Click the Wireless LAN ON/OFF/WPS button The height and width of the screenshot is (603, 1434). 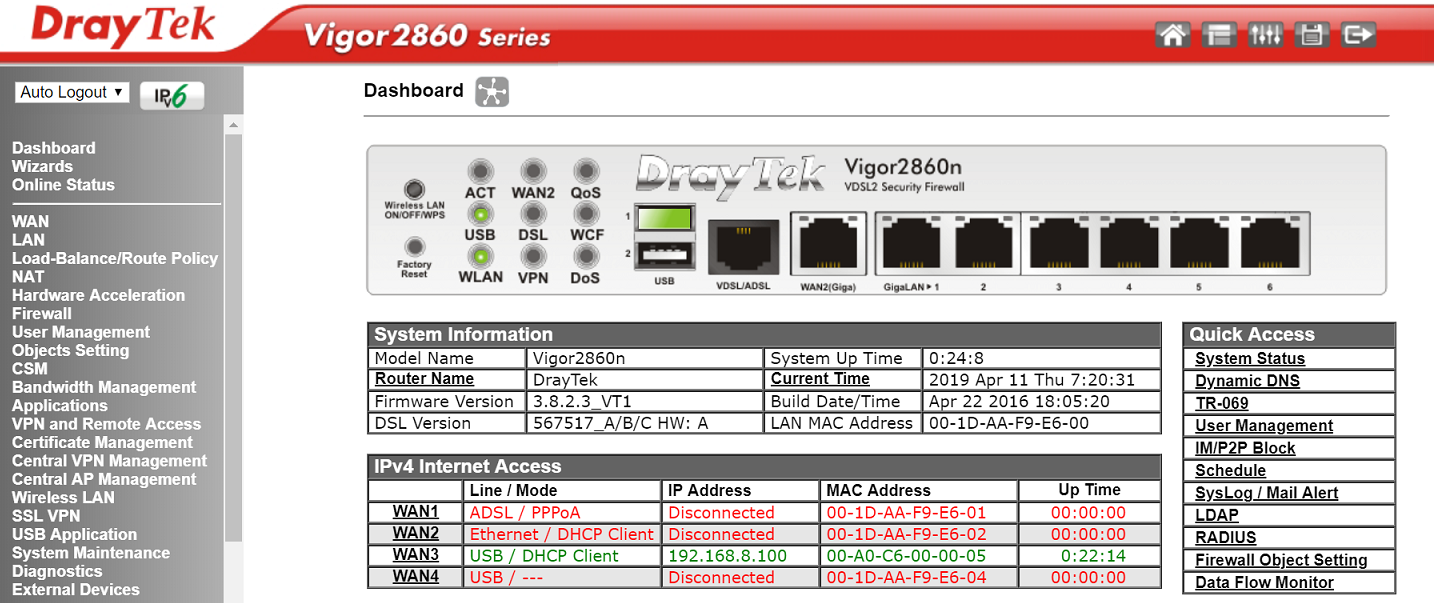(413, 189)
